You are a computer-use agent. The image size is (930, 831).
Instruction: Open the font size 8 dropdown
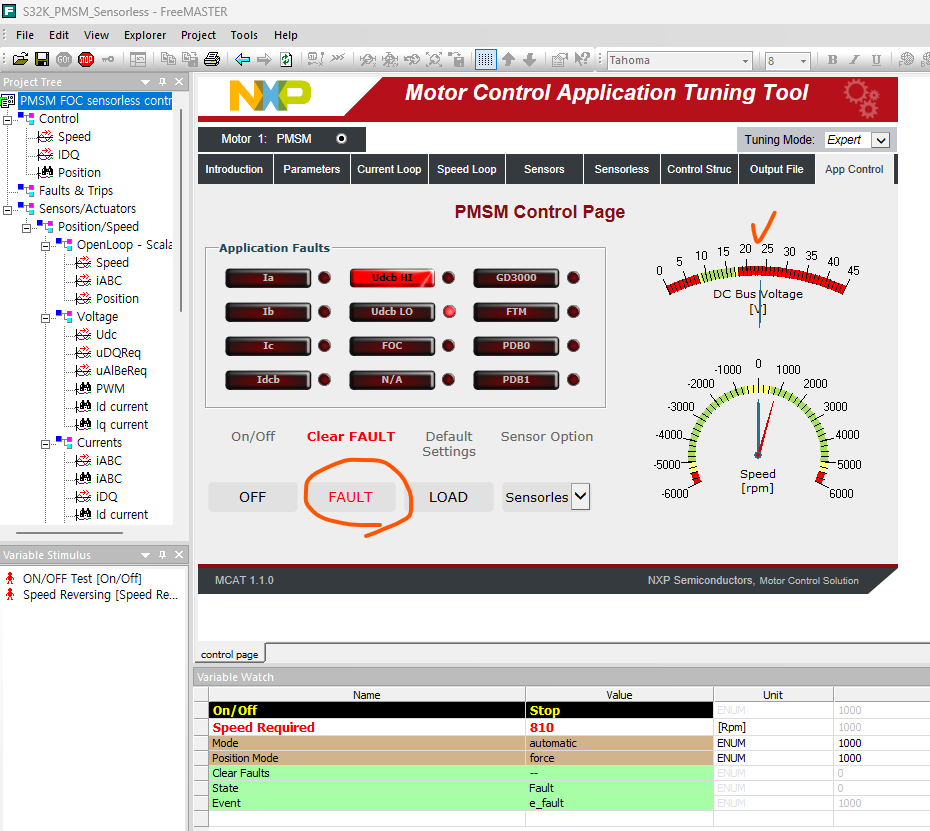803,61
